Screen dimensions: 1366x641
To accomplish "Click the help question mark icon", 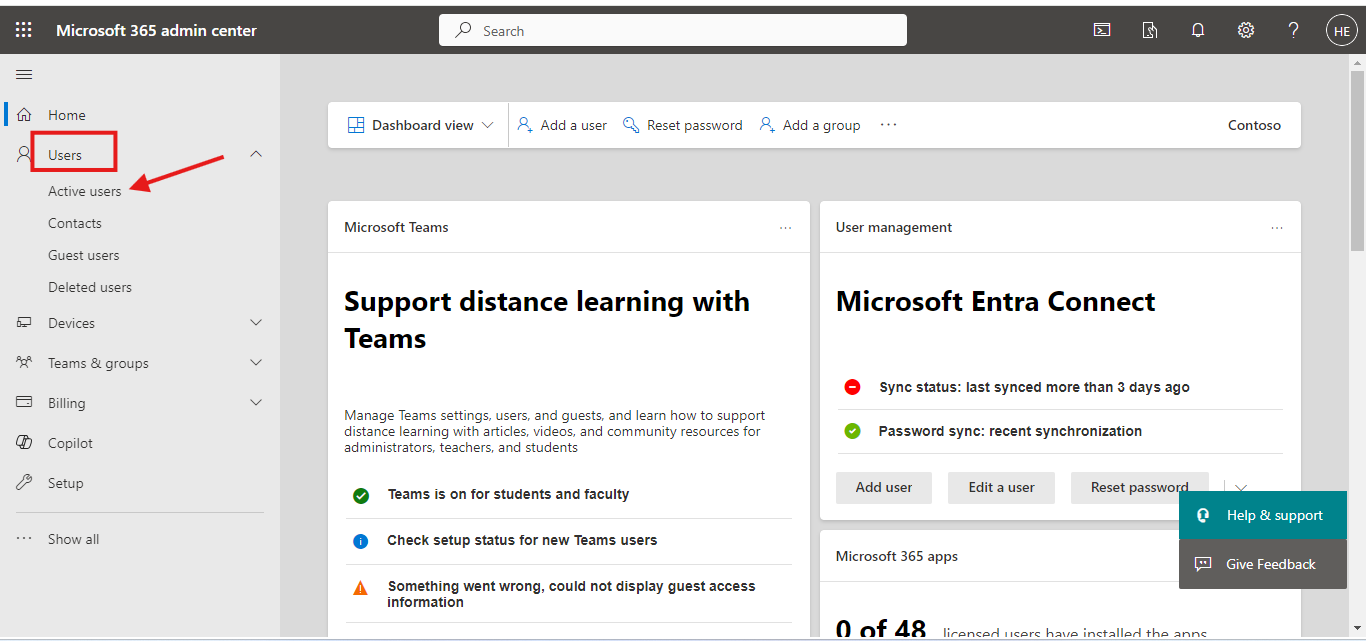I will click(1294, 30).
